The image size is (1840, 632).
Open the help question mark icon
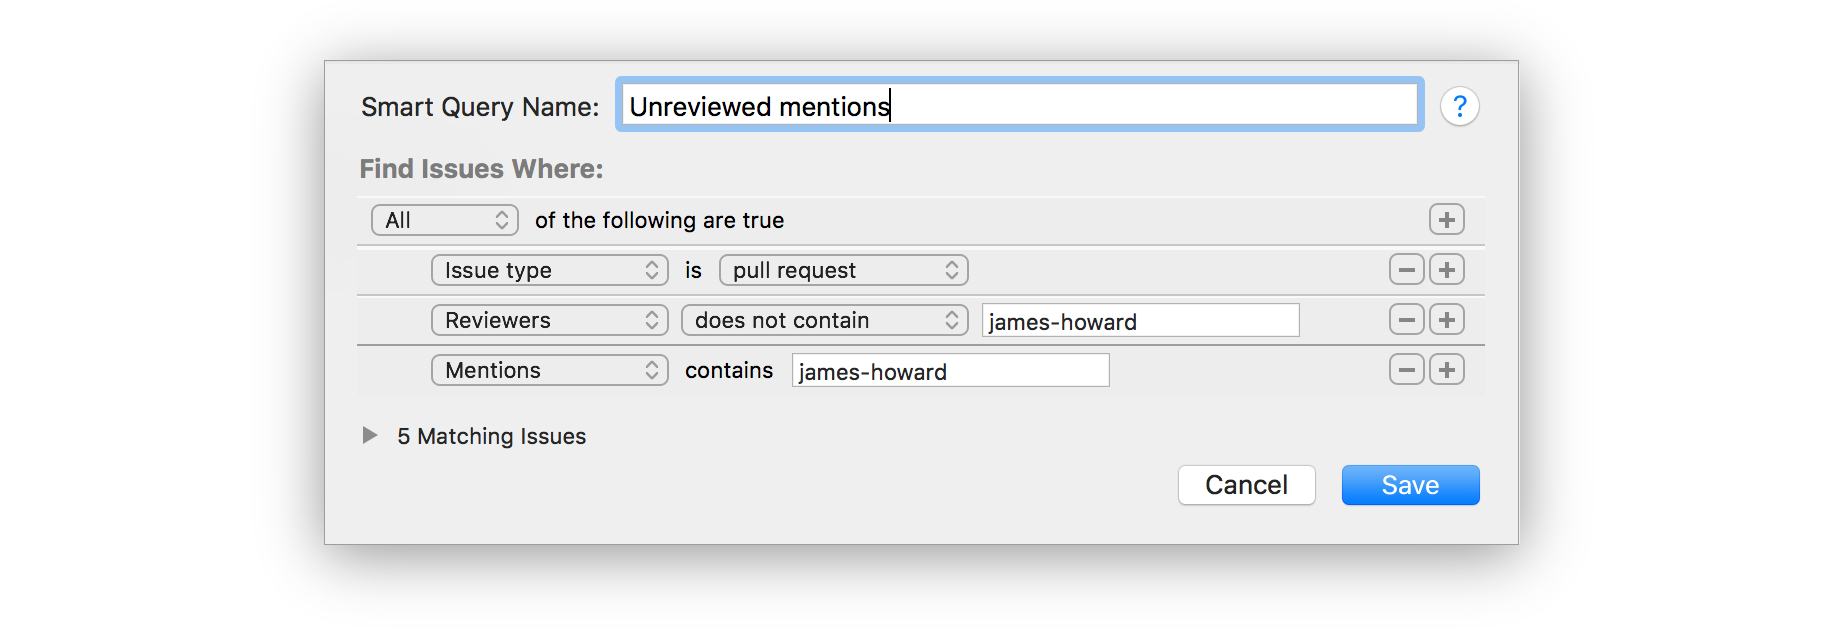1460,105
